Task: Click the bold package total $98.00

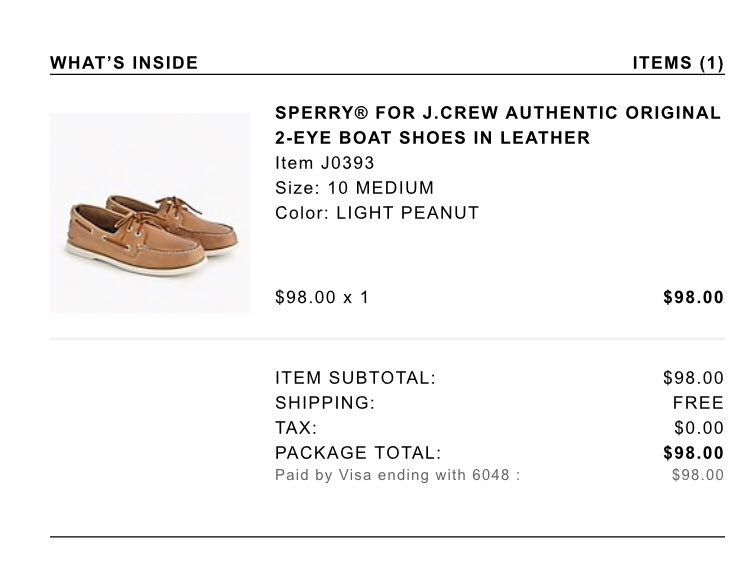Action: (693, 453)
